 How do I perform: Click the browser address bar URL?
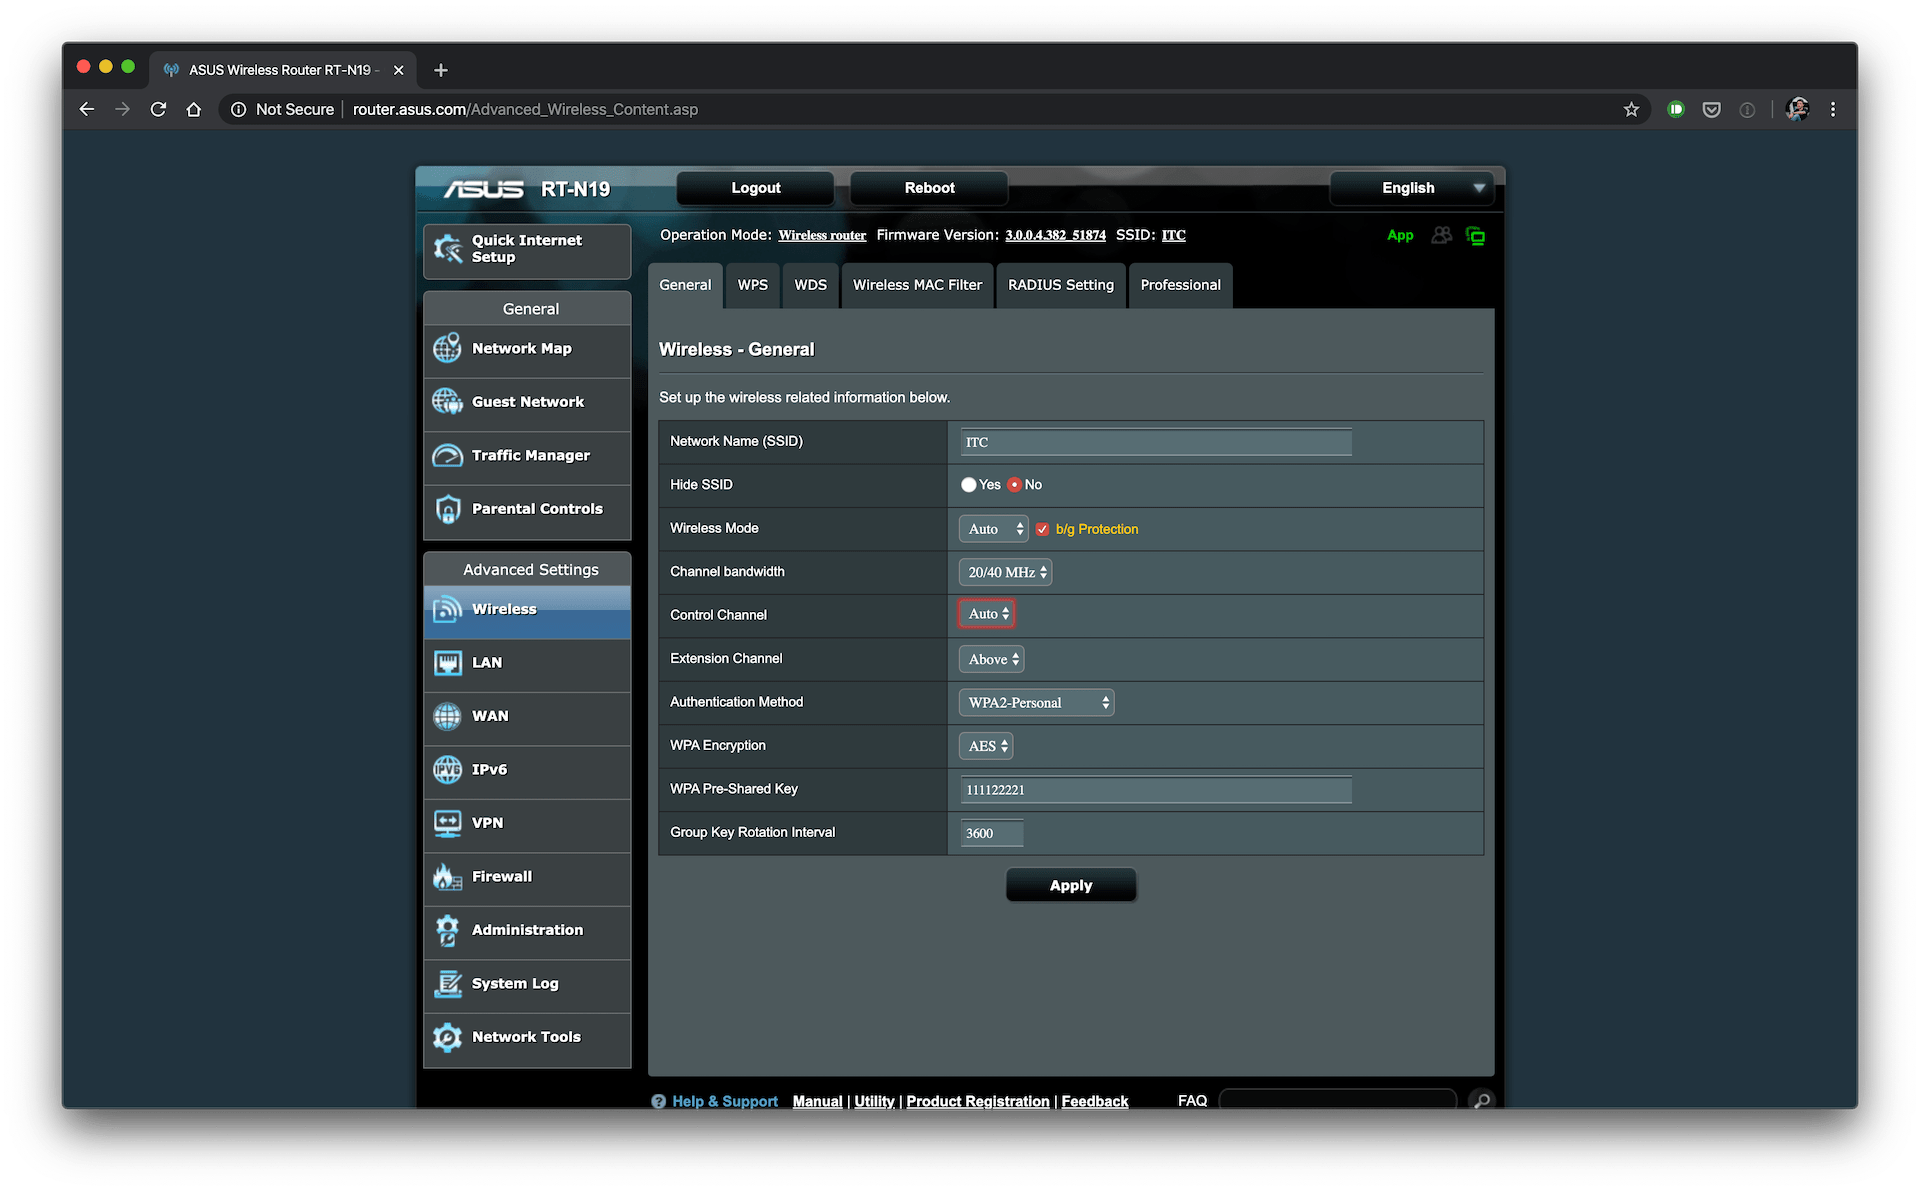525,109
